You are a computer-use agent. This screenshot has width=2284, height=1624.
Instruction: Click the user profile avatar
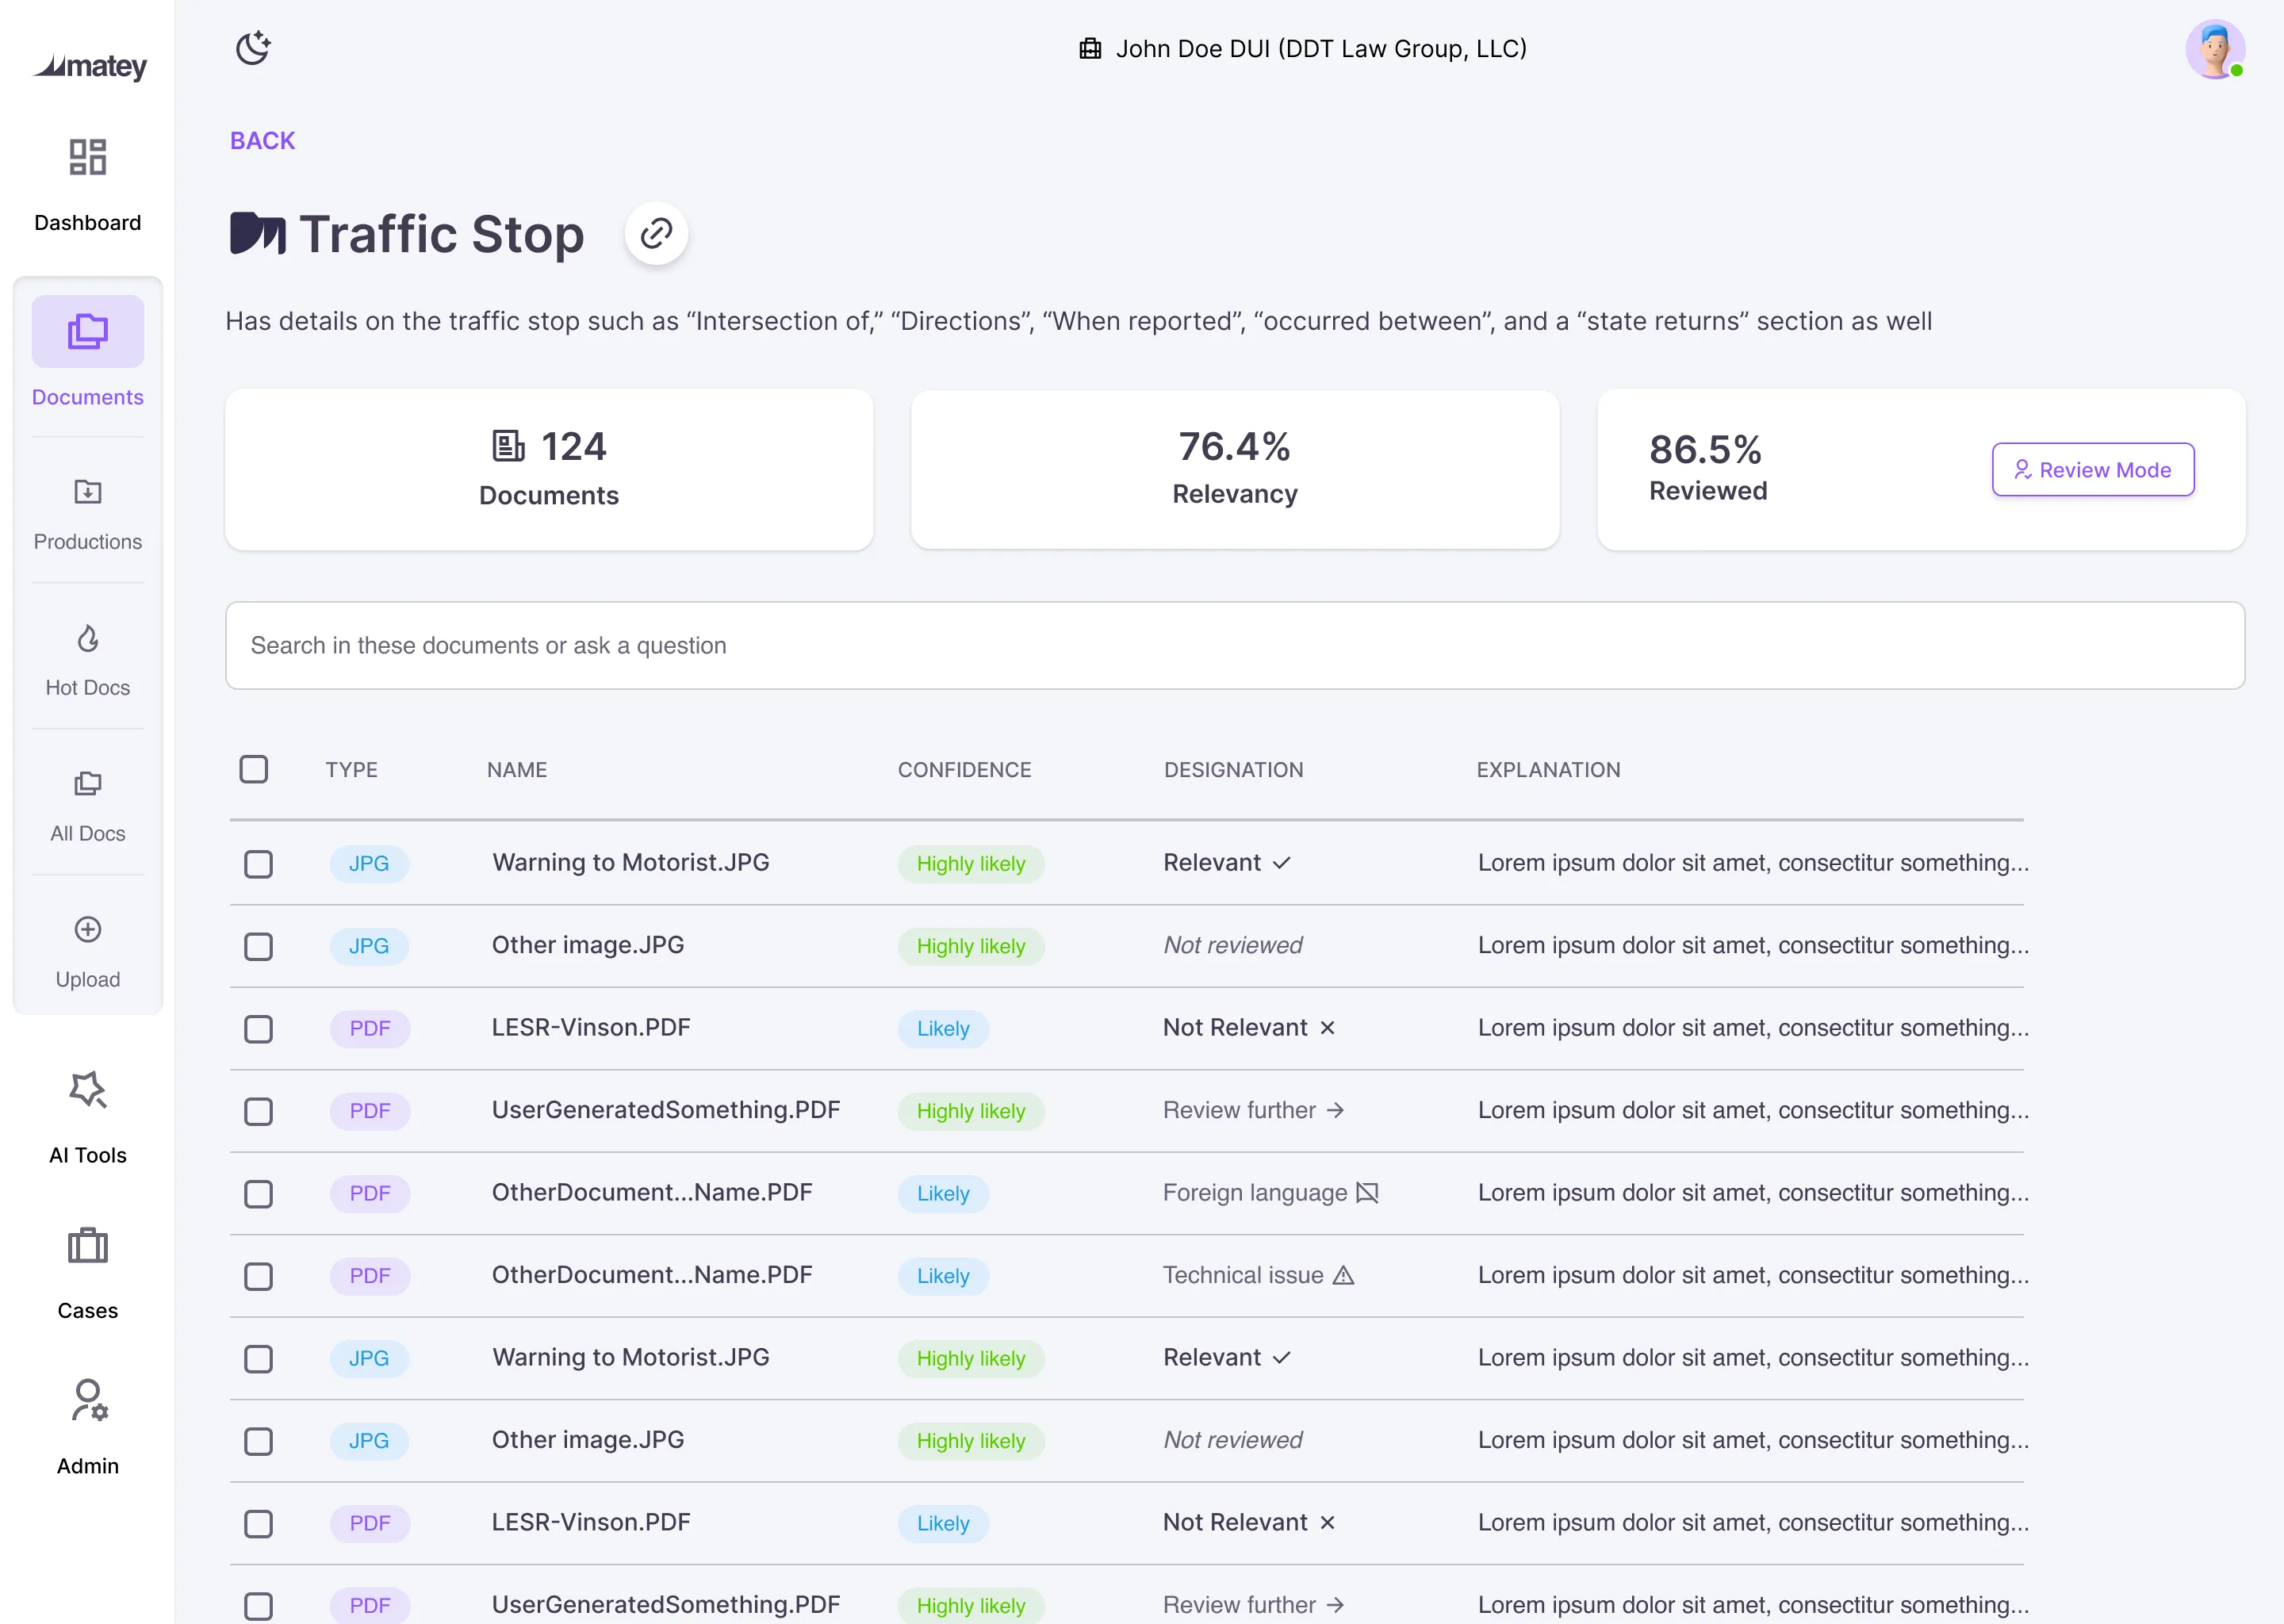2214,49
